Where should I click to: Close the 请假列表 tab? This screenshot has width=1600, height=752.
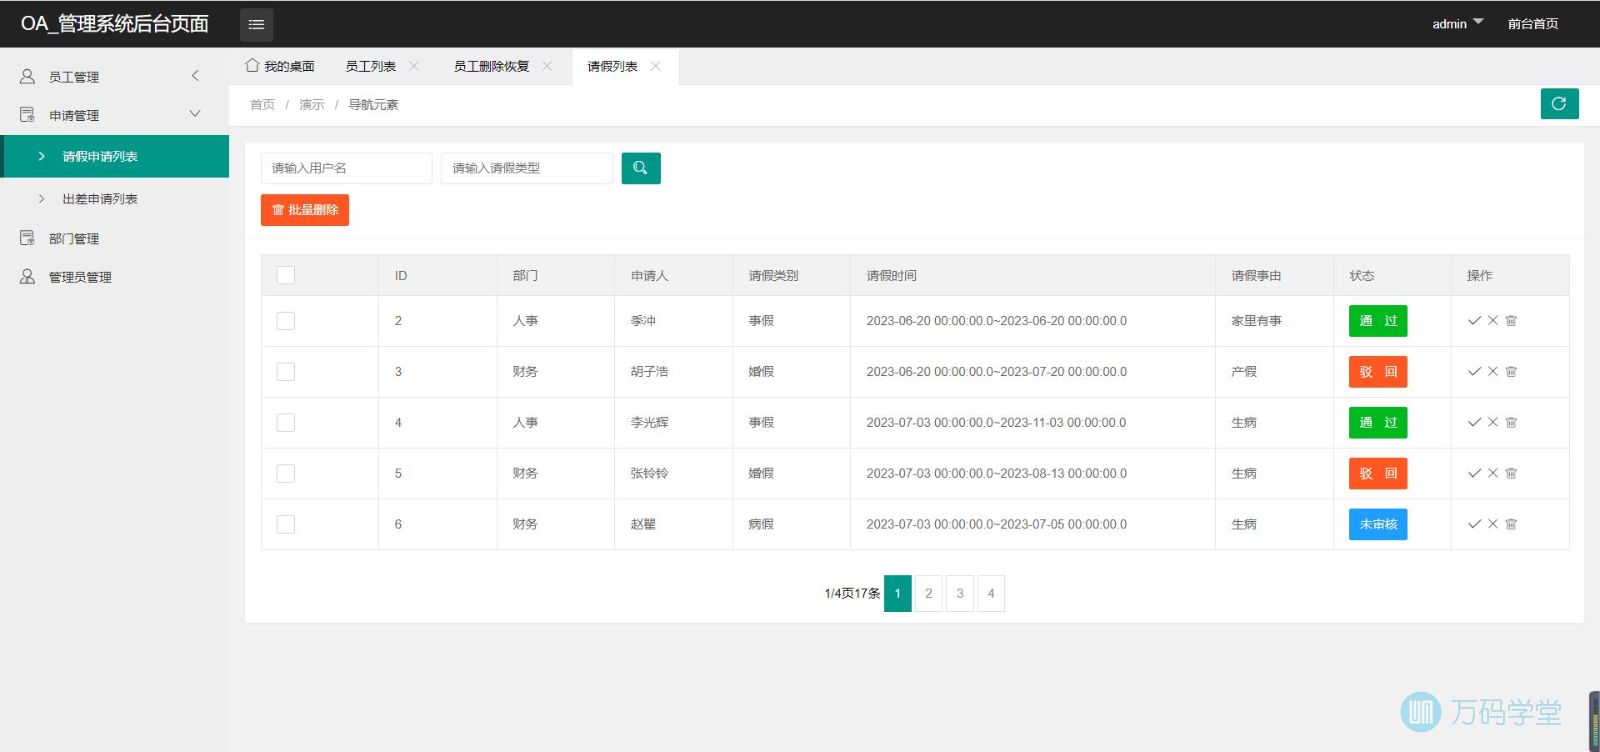click(x=656, y=66)
